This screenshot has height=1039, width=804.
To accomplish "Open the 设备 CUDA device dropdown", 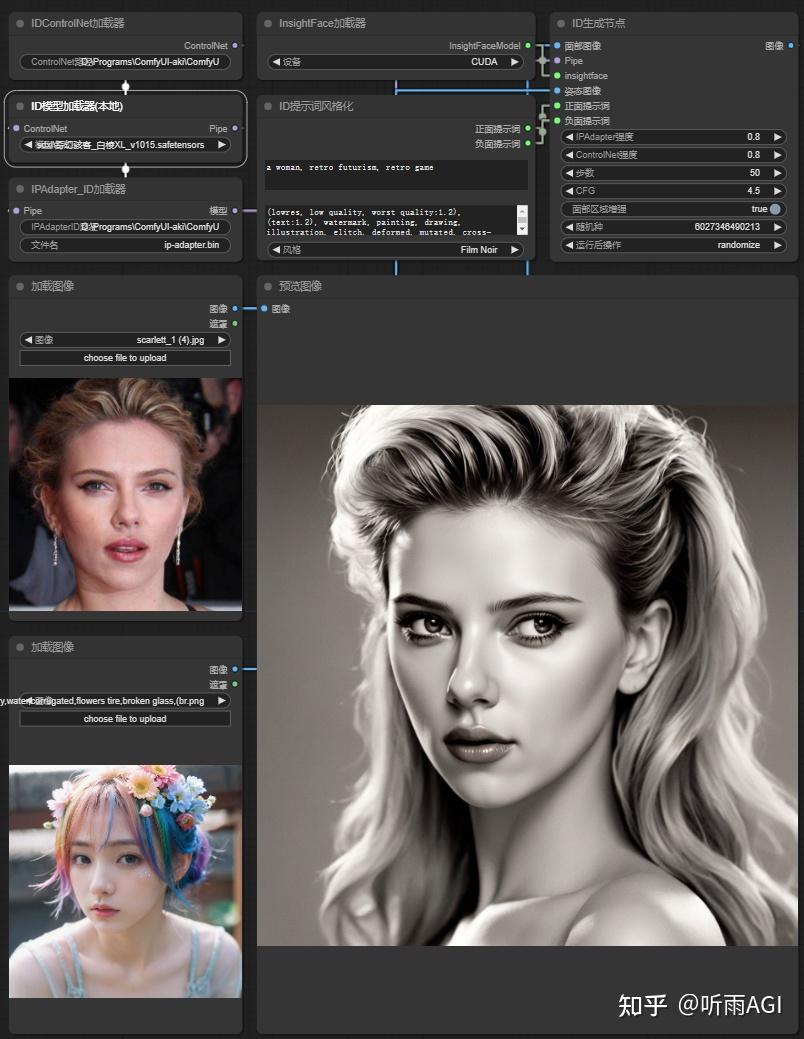I will point(395,62).
